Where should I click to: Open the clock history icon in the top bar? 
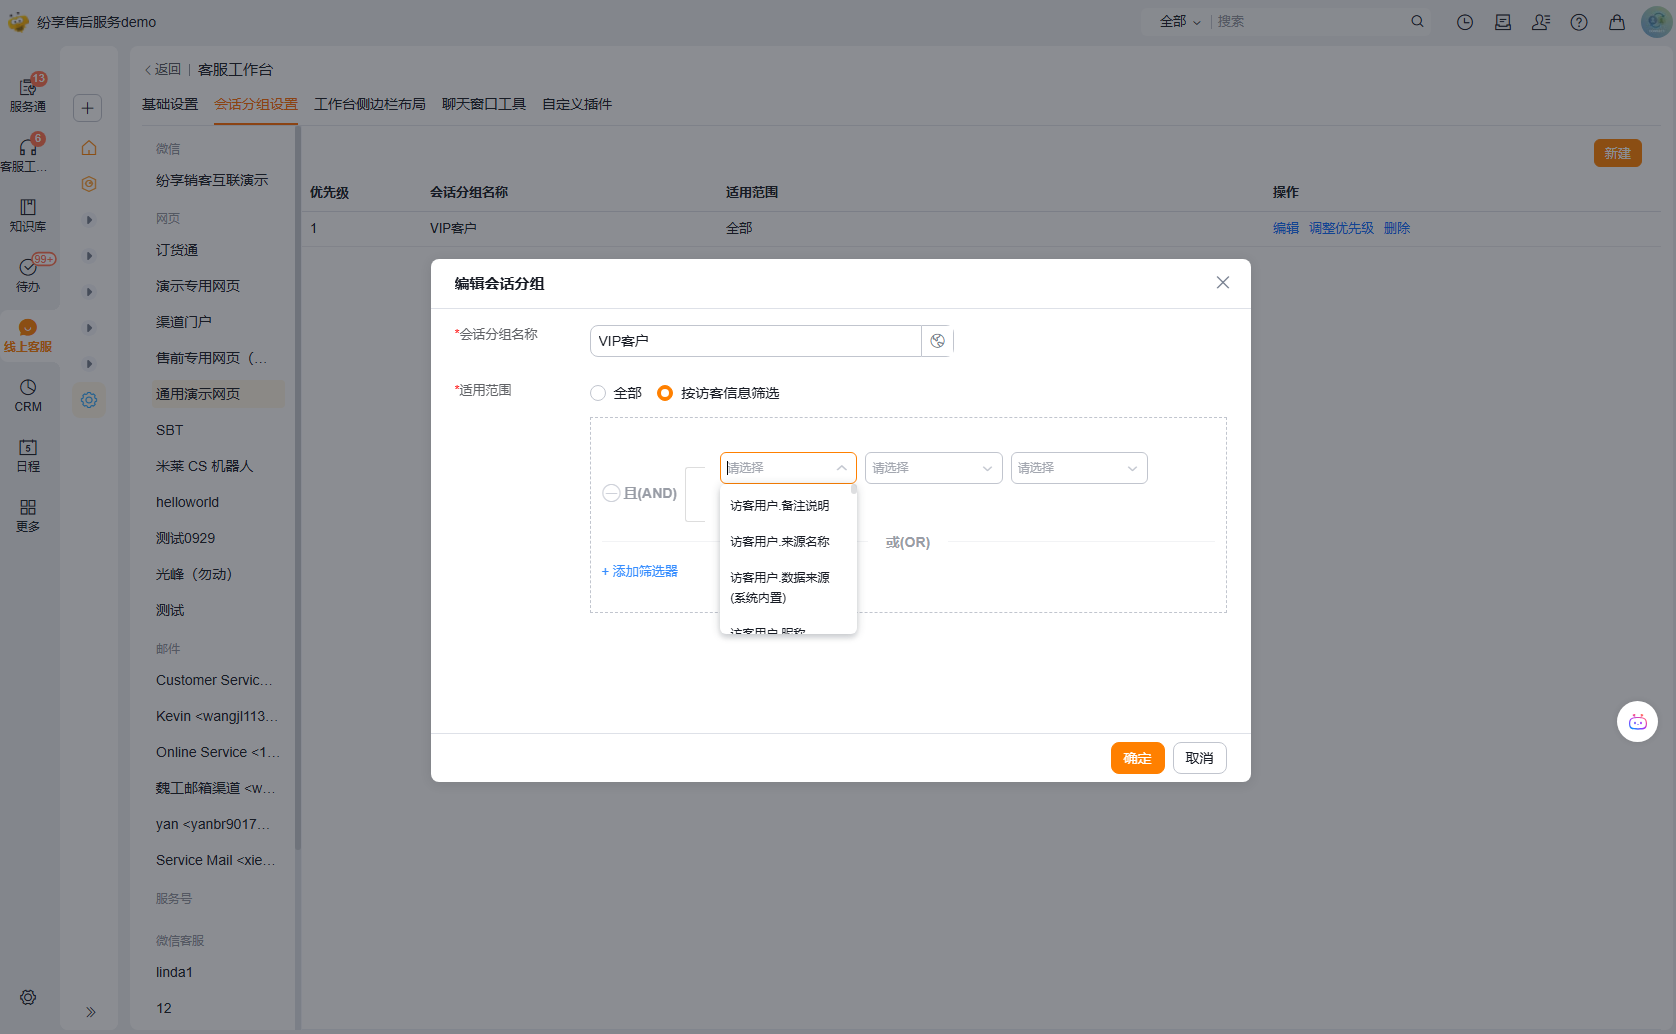pos(1465,22)
